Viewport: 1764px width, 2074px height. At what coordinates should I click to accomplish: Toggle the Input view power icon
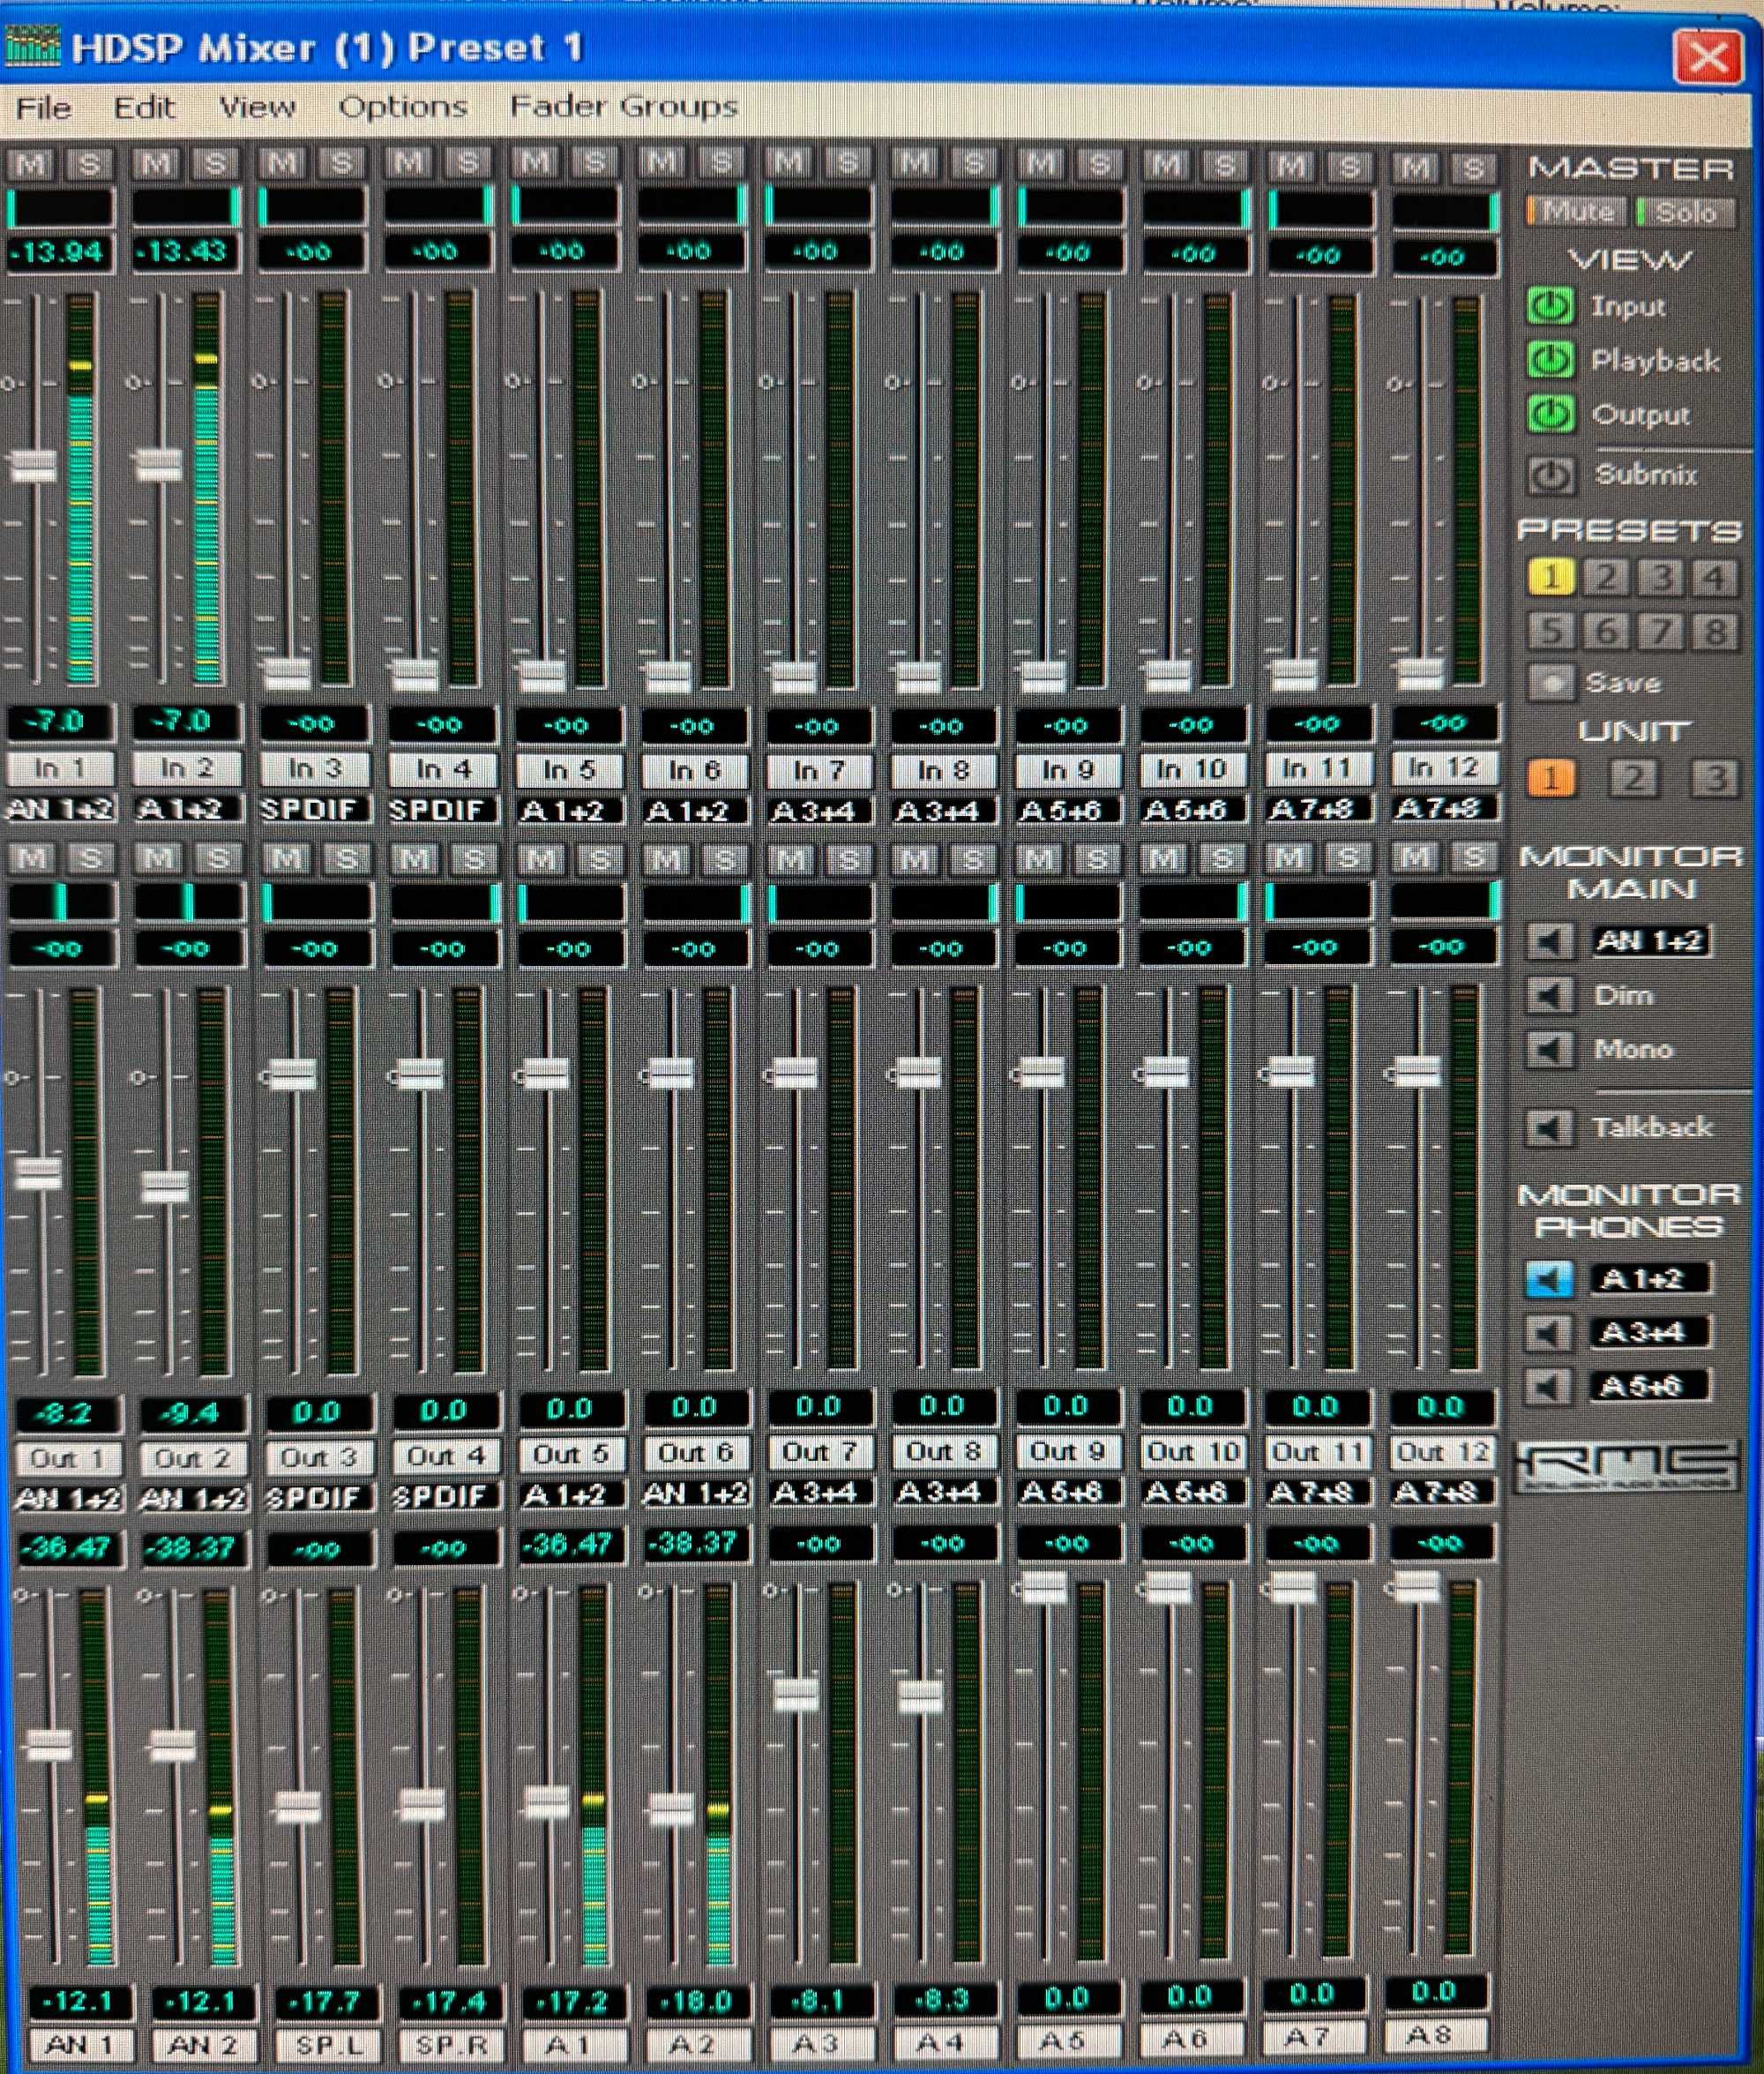[1550, 306]
